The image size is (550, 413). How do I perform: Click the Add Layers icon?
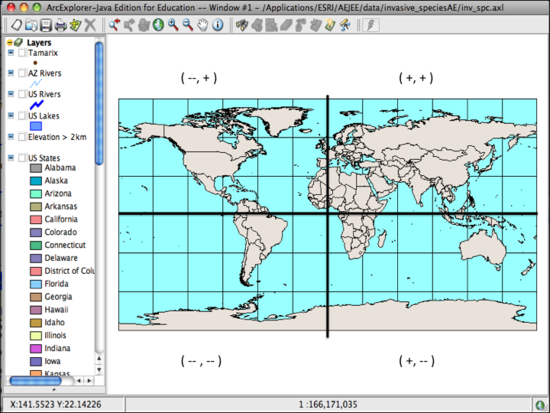tap(75, 25)
